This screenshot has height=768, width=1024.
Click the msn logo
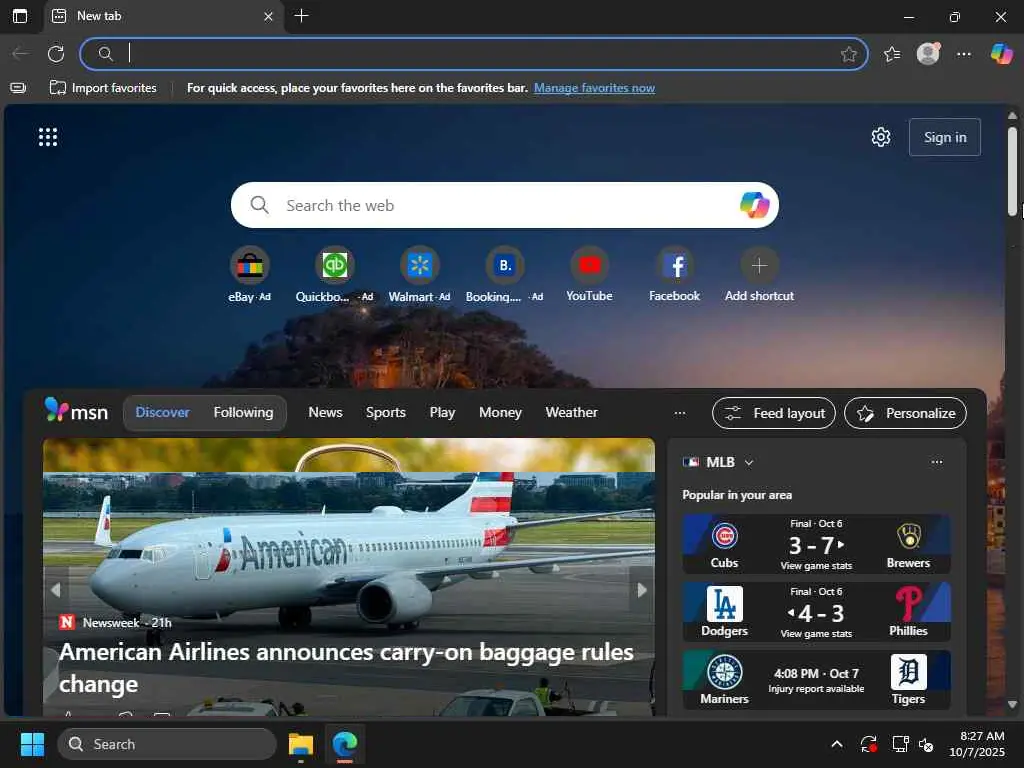click(x=76, y=411)
